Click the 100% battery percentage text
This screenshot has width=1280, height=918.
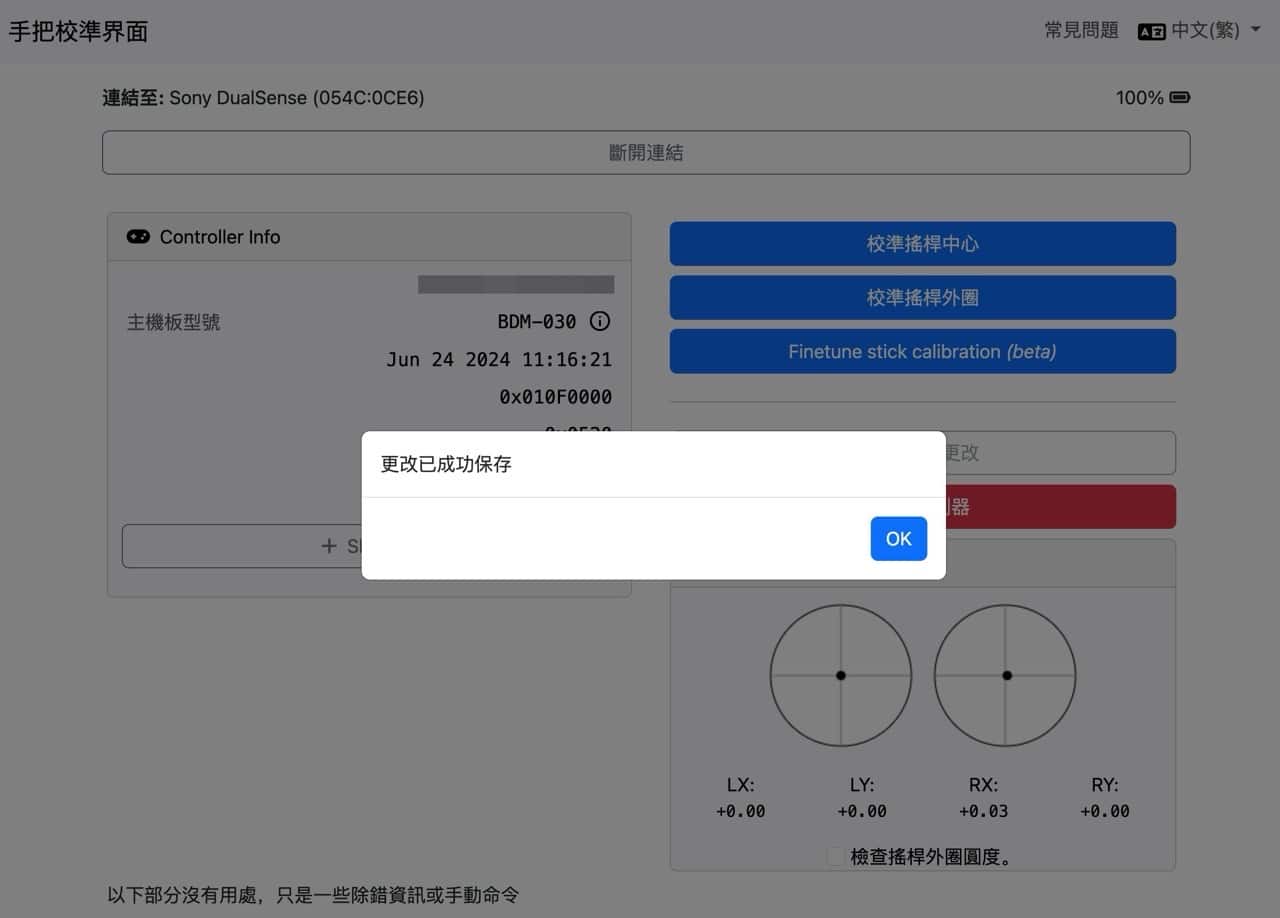pos(1140,98)
